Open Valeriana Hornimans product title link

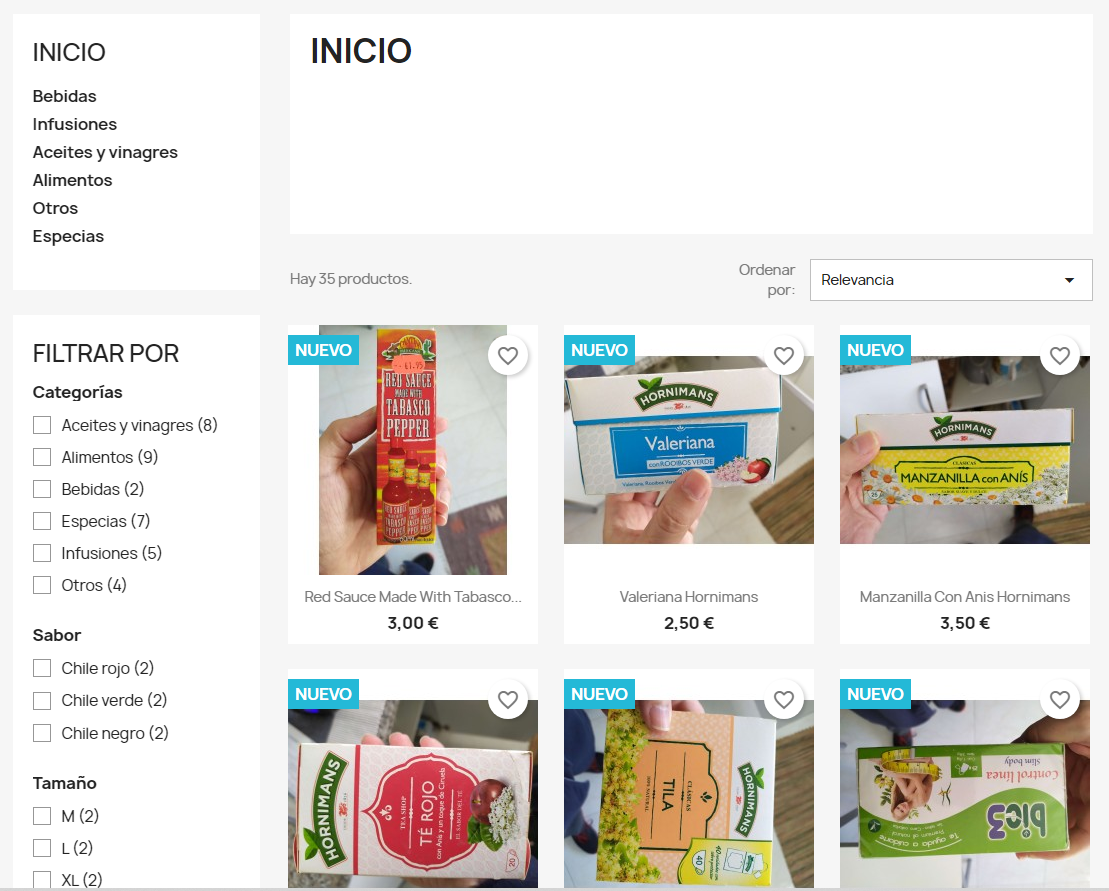689,597
